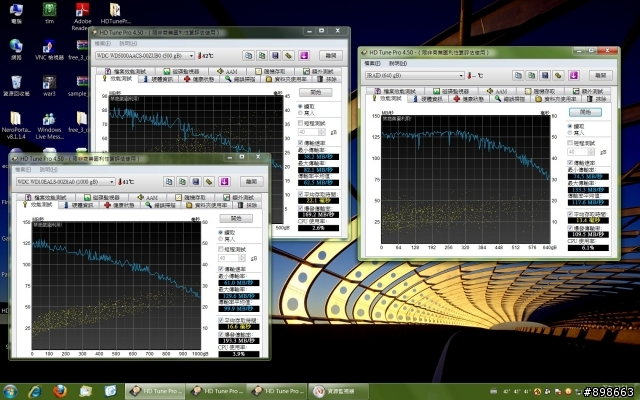Start benchmark in JRAID window
Image resolution: width=640 pixels, height=400 pixels.
coord(585,112)
